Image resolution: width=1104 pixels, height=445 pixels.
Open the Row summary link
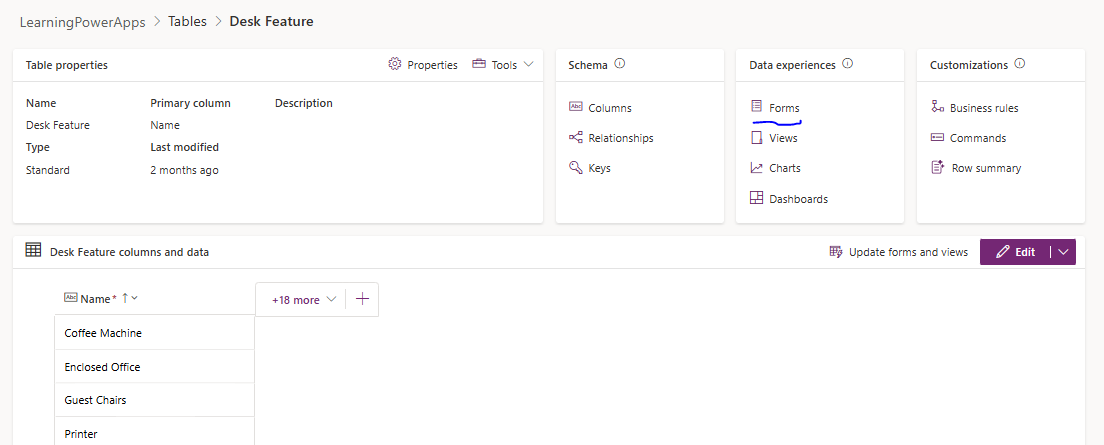point(986,168)
